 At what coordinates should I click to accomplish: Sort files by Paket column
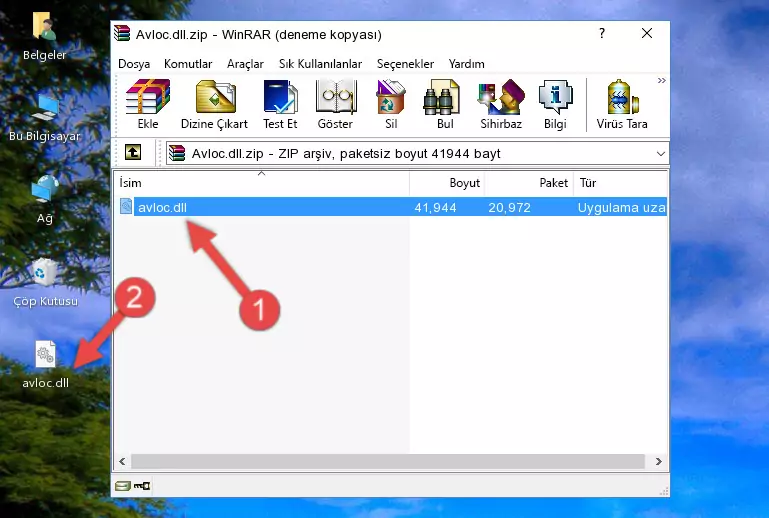point(529,183)
